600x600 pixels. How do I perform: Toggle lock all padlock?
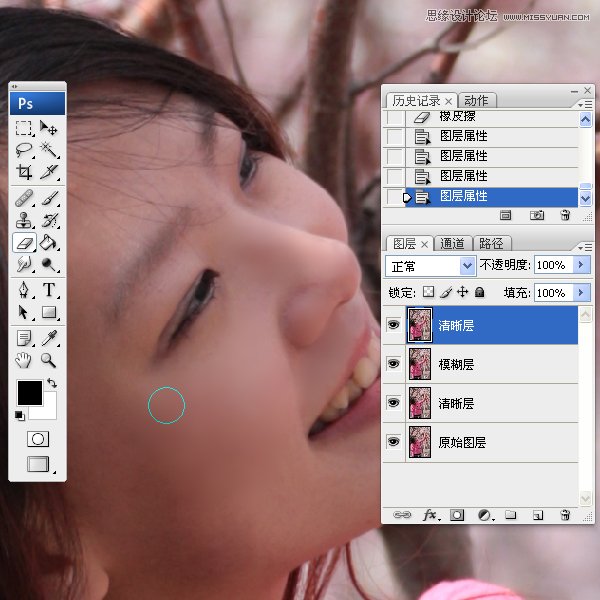479,292
